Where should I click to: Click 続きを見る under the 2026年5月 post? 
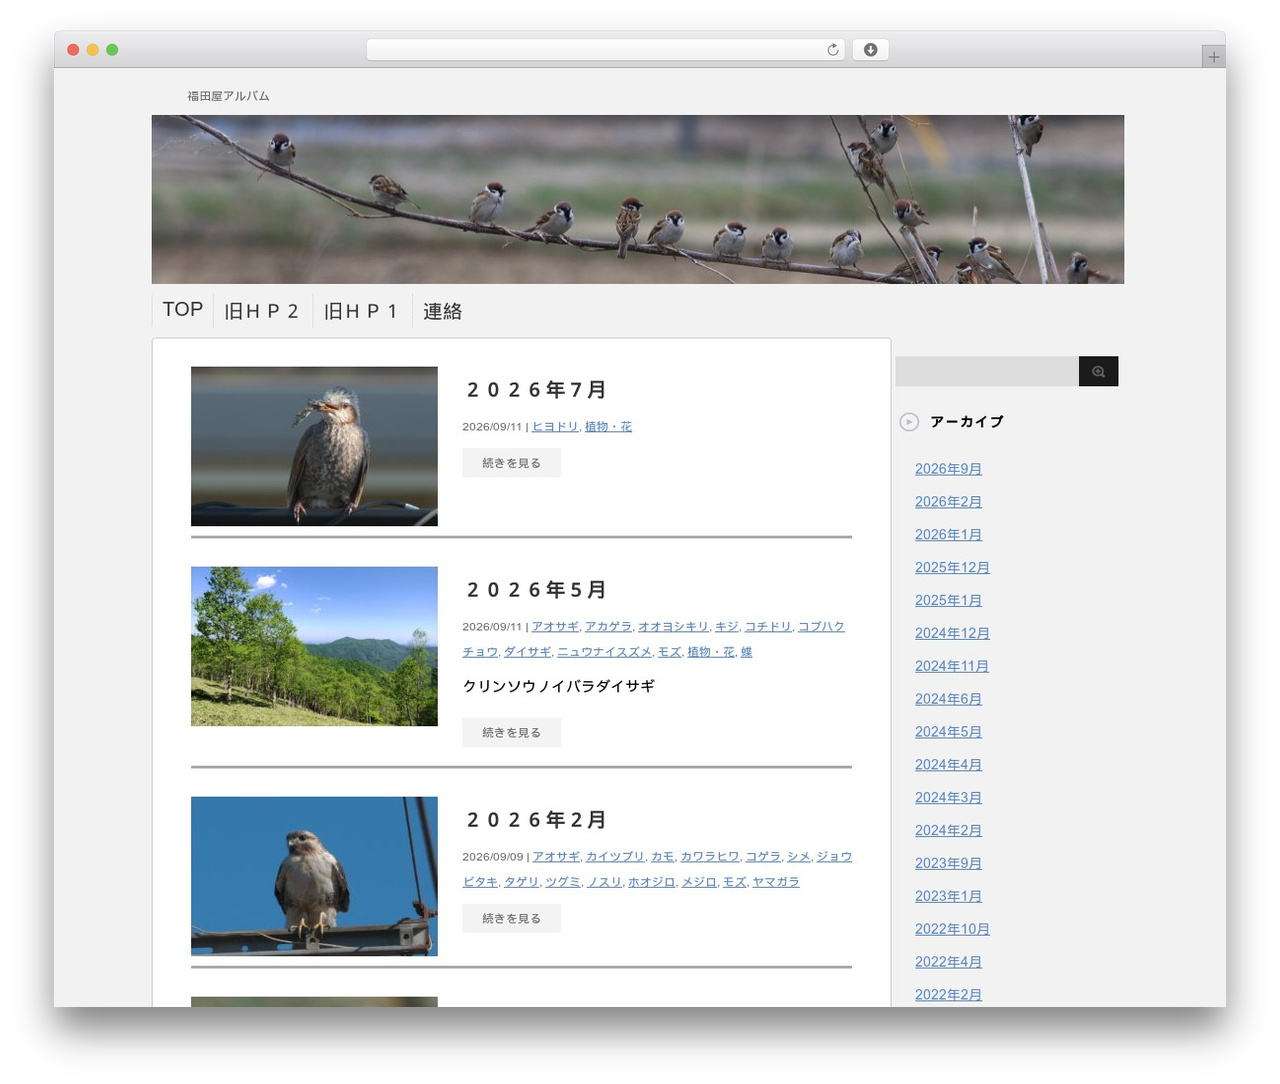coord(511,733)
